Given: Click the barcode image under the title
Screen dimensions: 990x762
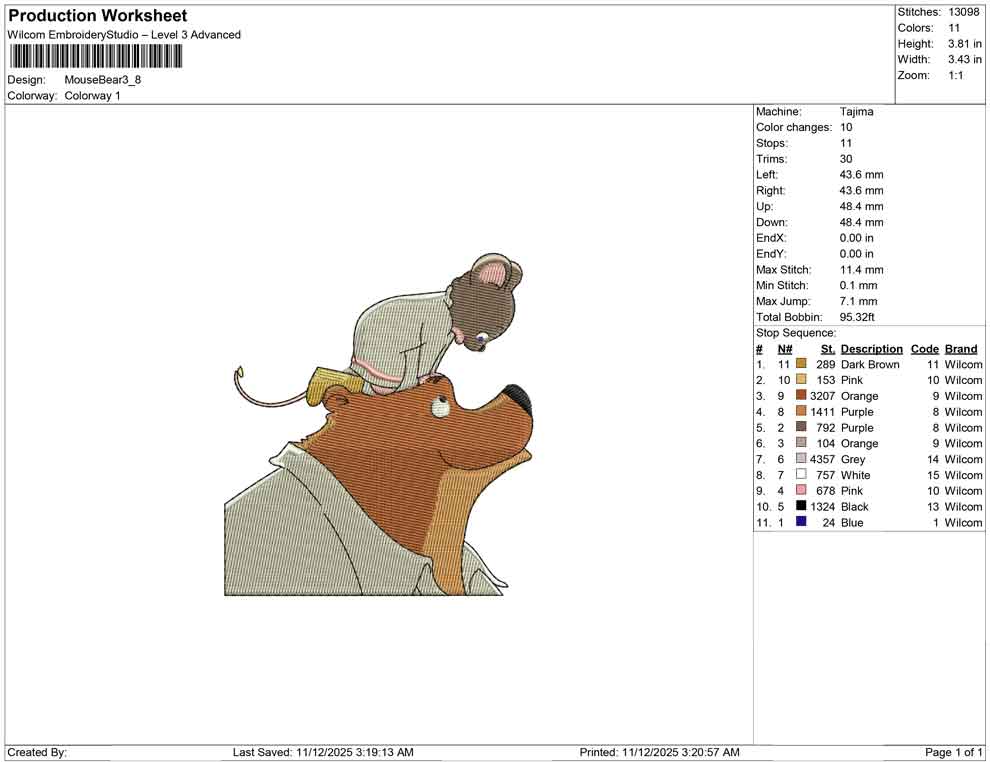Looking at the screenshot, I should pyautogui.click(x=95, y=56).
